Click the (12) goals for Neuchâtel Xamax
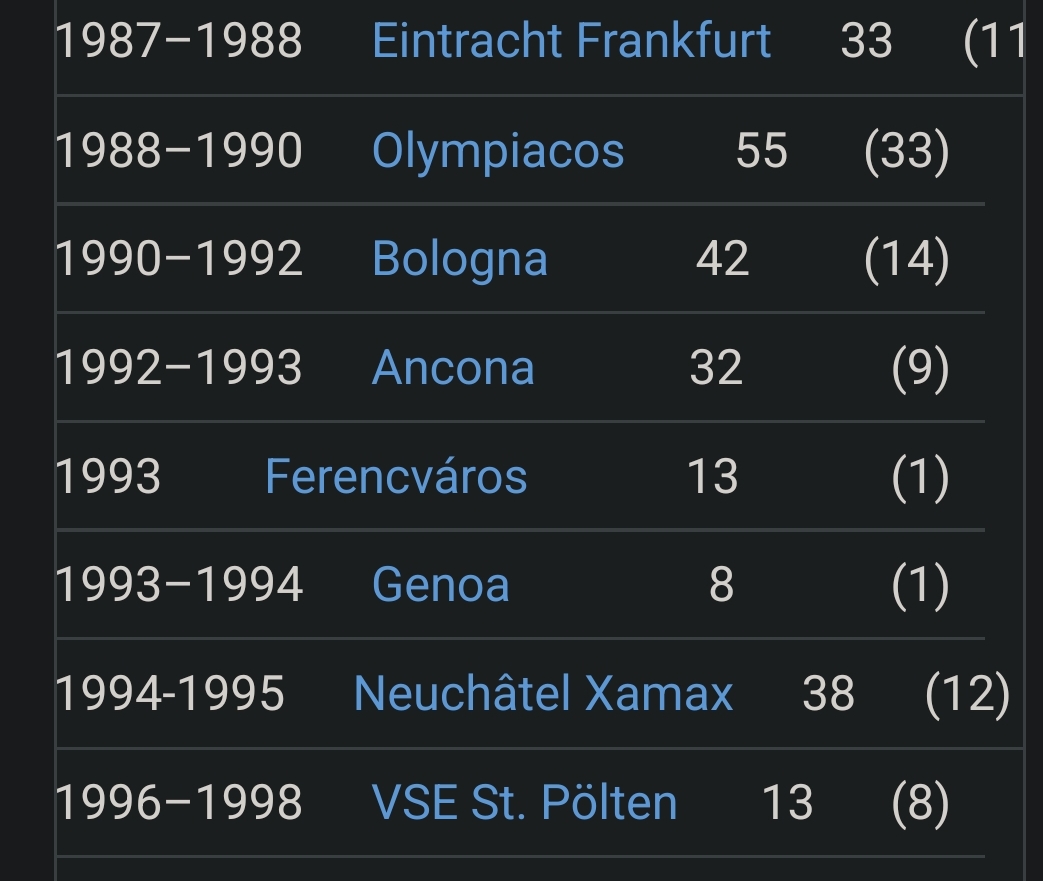 967,693
